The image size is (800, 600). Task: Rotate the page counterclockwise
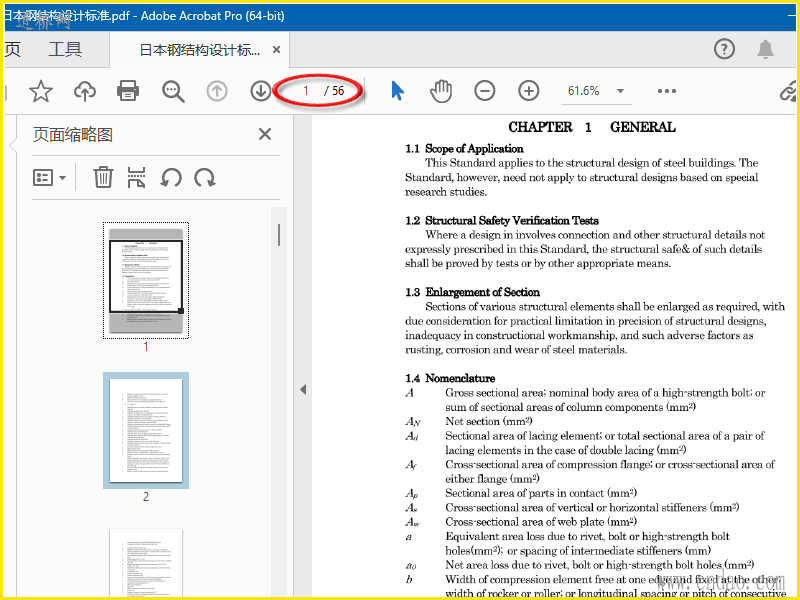[x=171, y=178]
